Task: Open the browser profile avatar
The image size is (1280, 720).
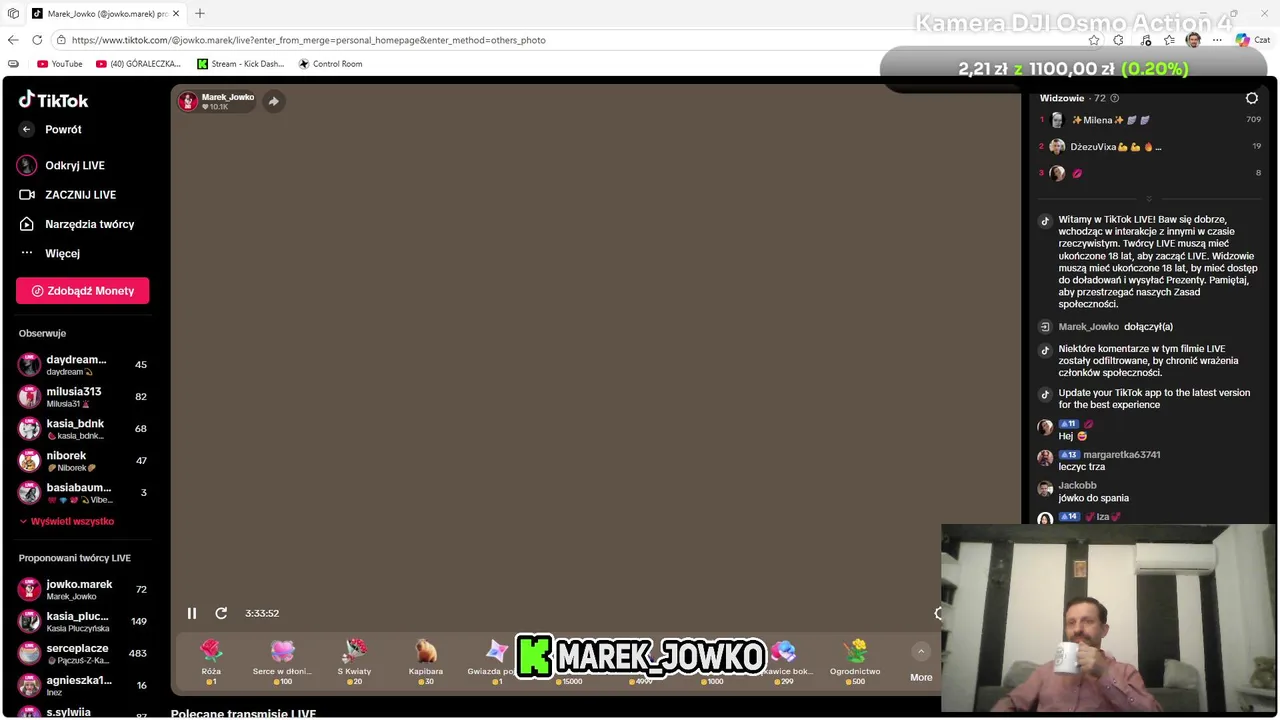Action: pos(1193,40)
